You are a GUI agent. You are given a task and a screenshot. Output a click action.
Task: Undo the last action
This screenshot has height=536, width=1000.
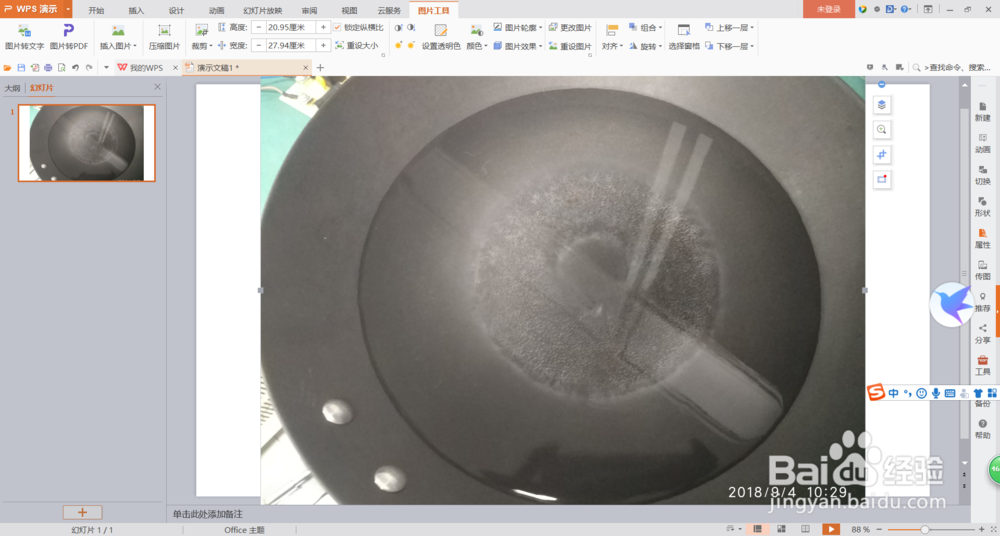pyautogui.click(x=75, y=68)
